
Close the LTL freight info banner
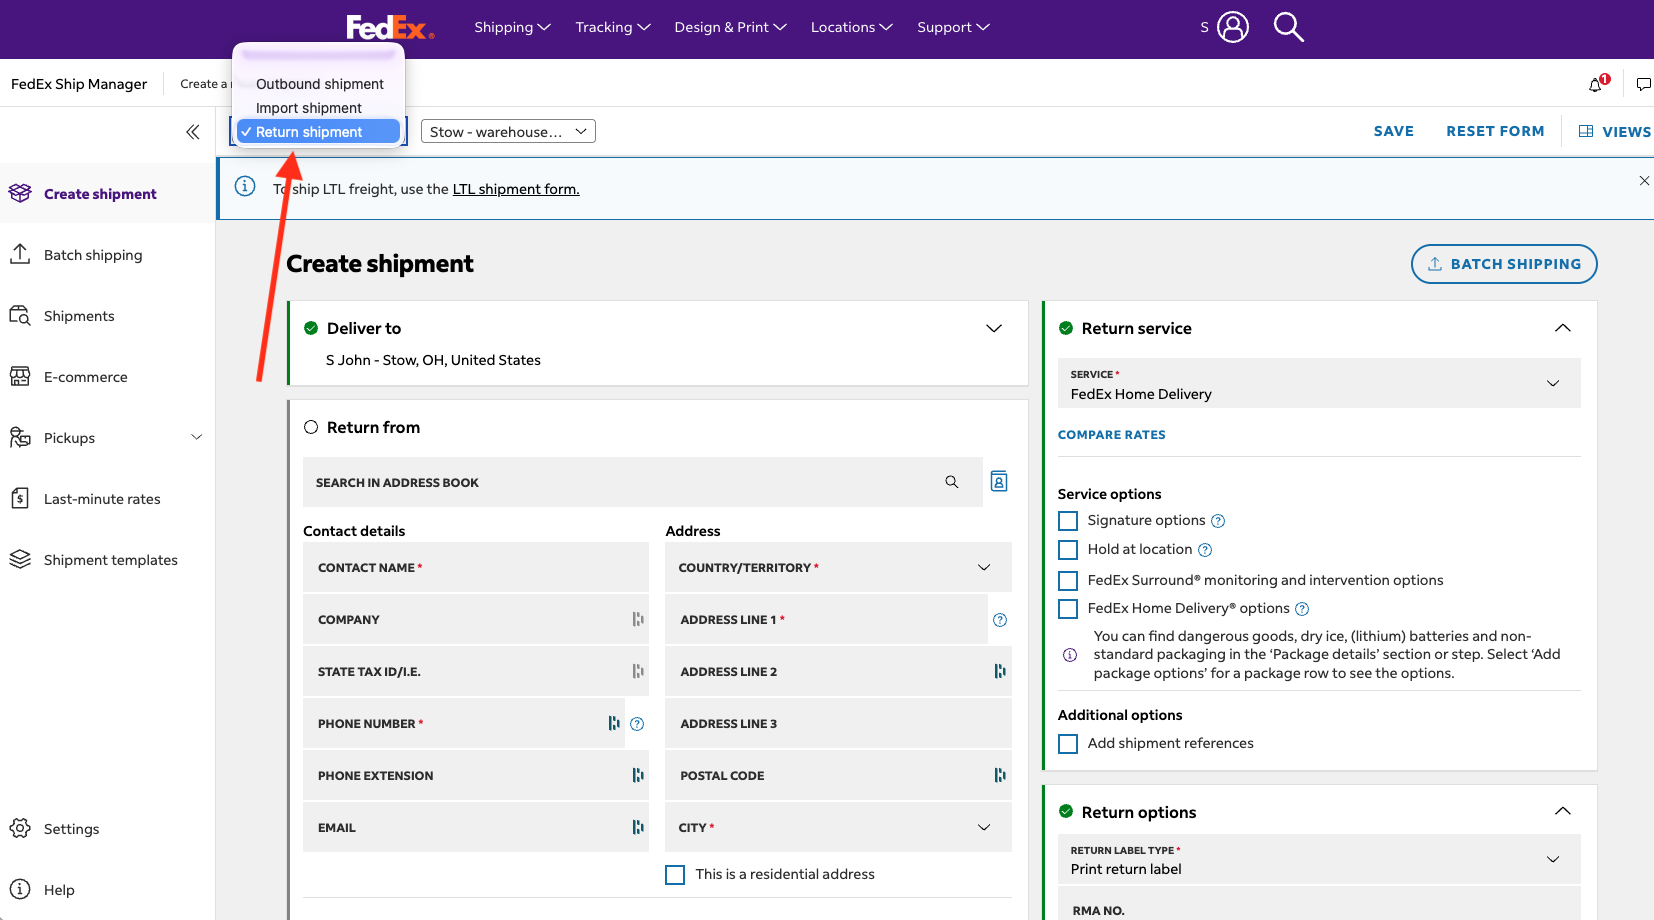coord(1644,181)
